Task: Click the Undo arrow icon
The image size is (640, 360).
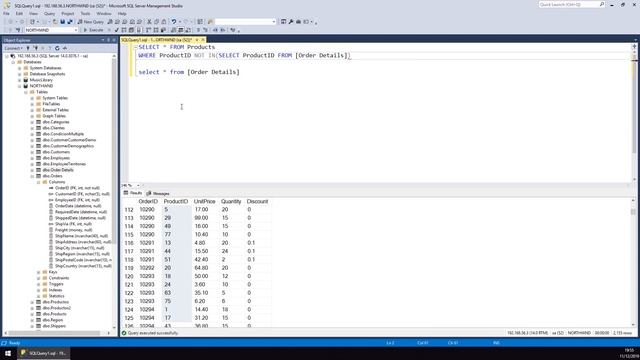Action: coord(174,22)
